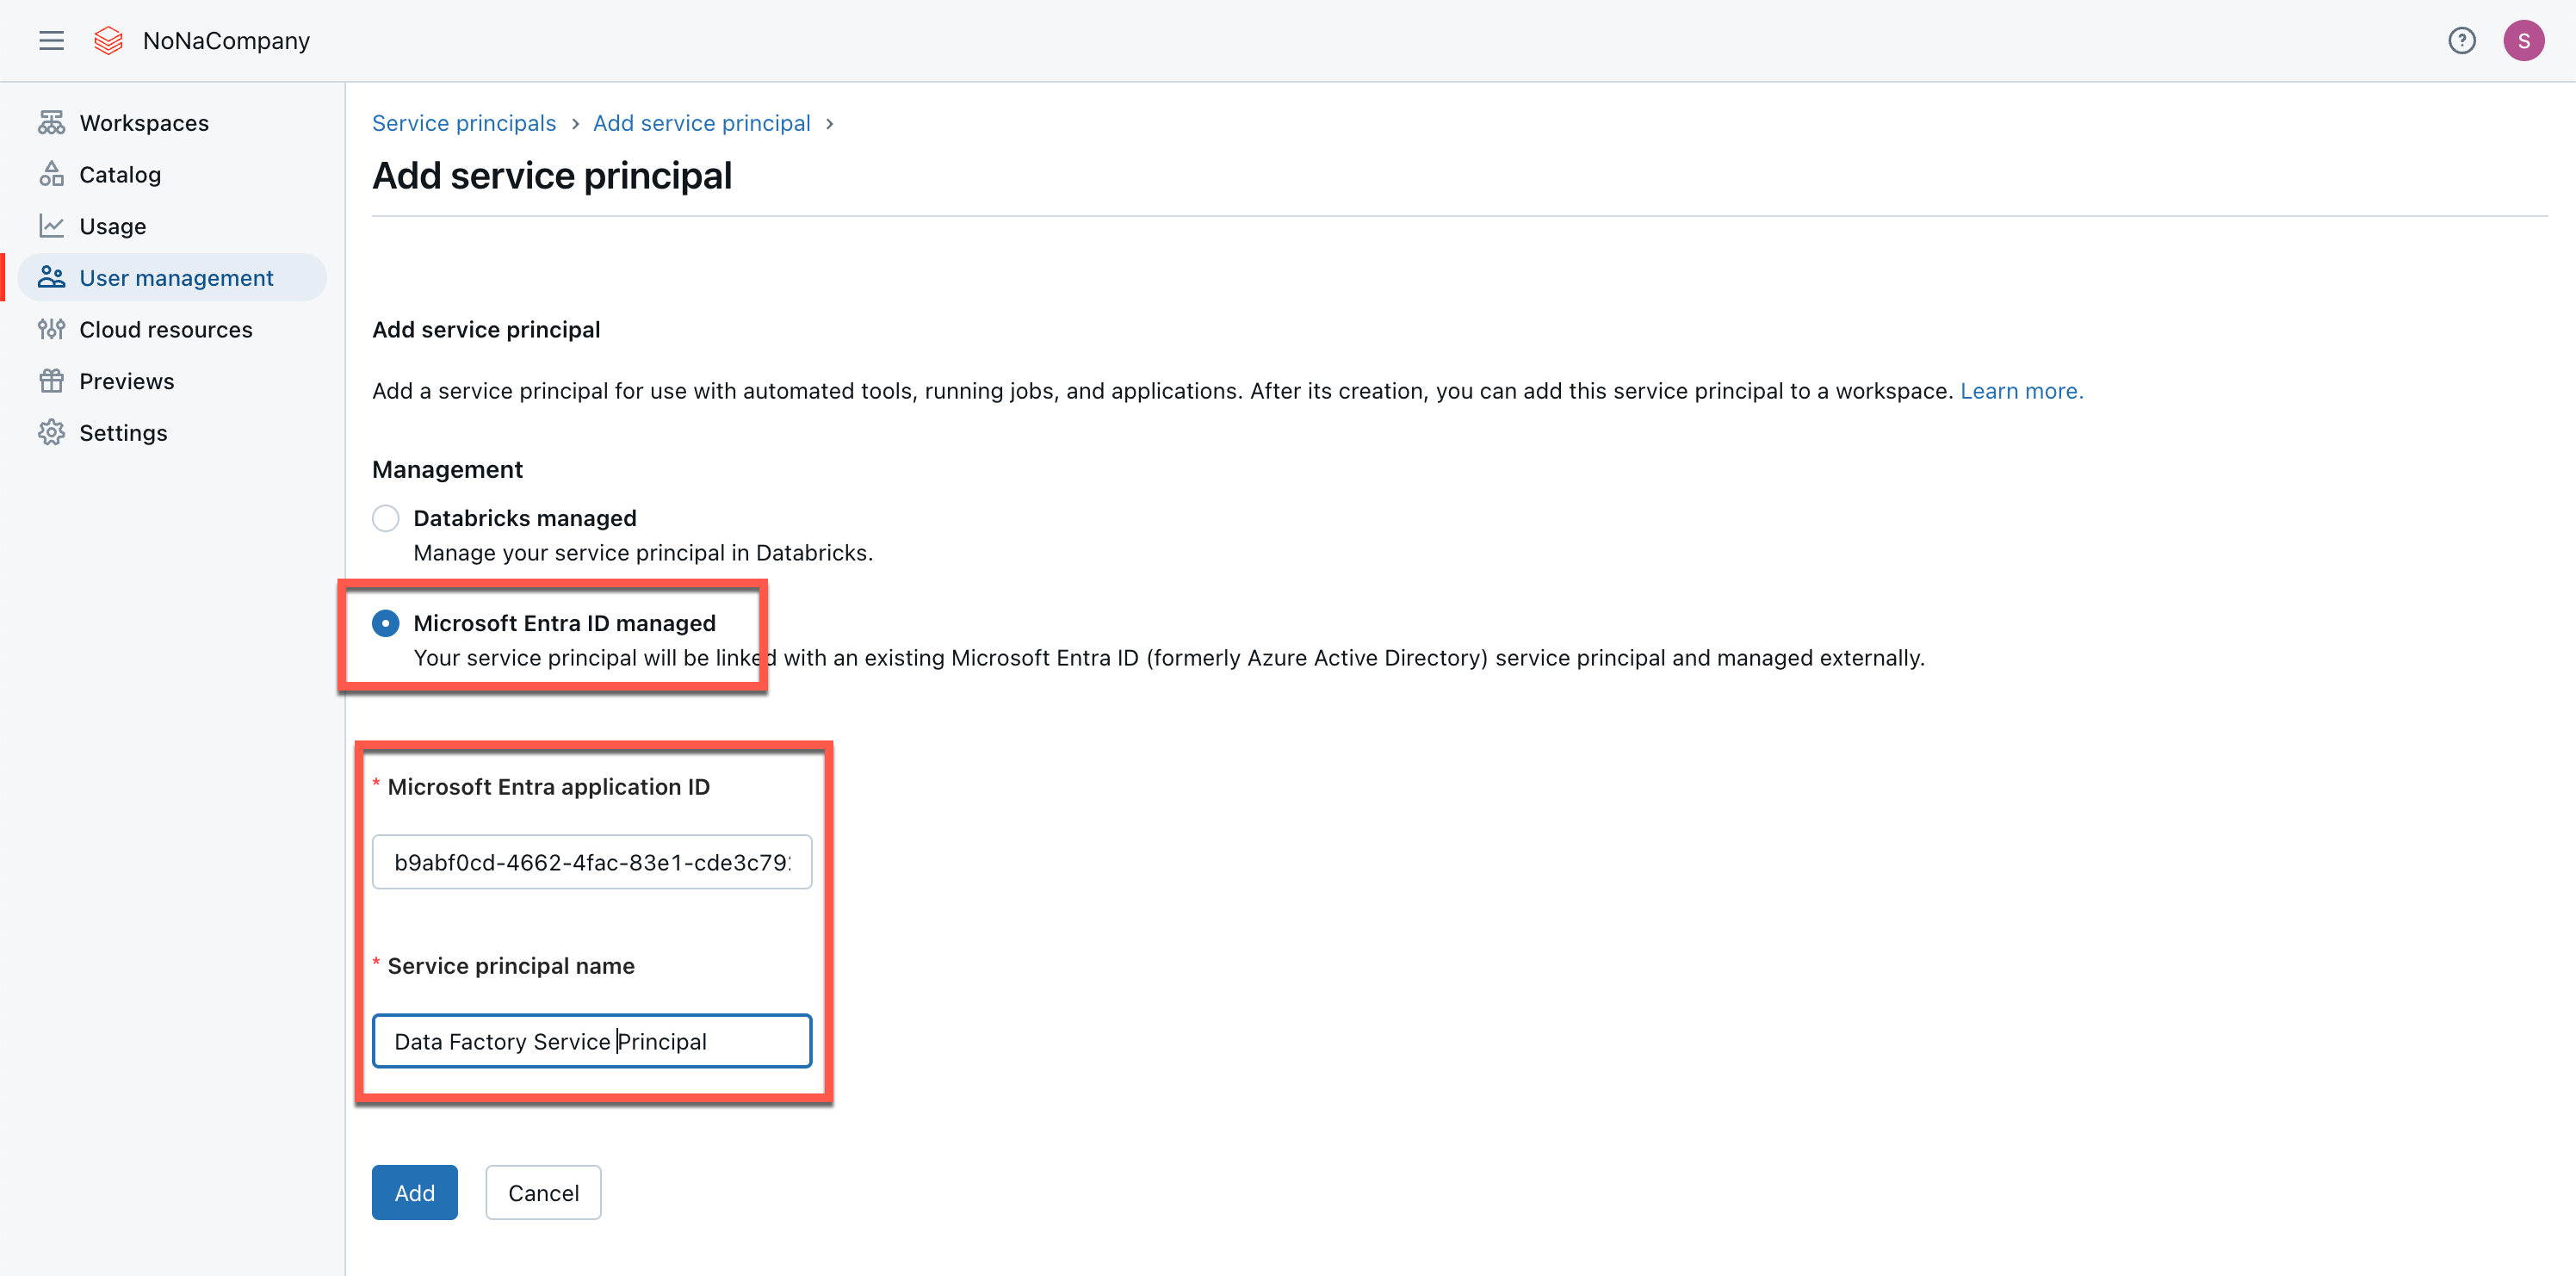
Task: Open the help question mark icon
Action: click(2461, 40)
